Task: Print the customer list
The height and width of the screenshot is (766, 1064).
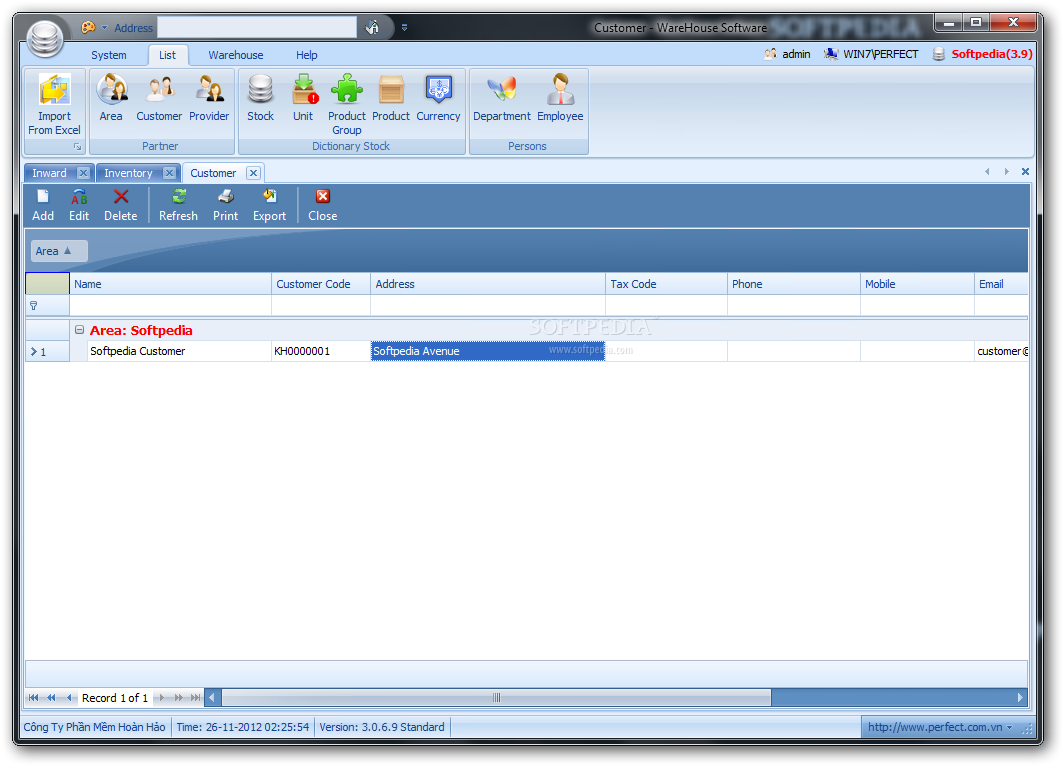Action: point(225,206)
